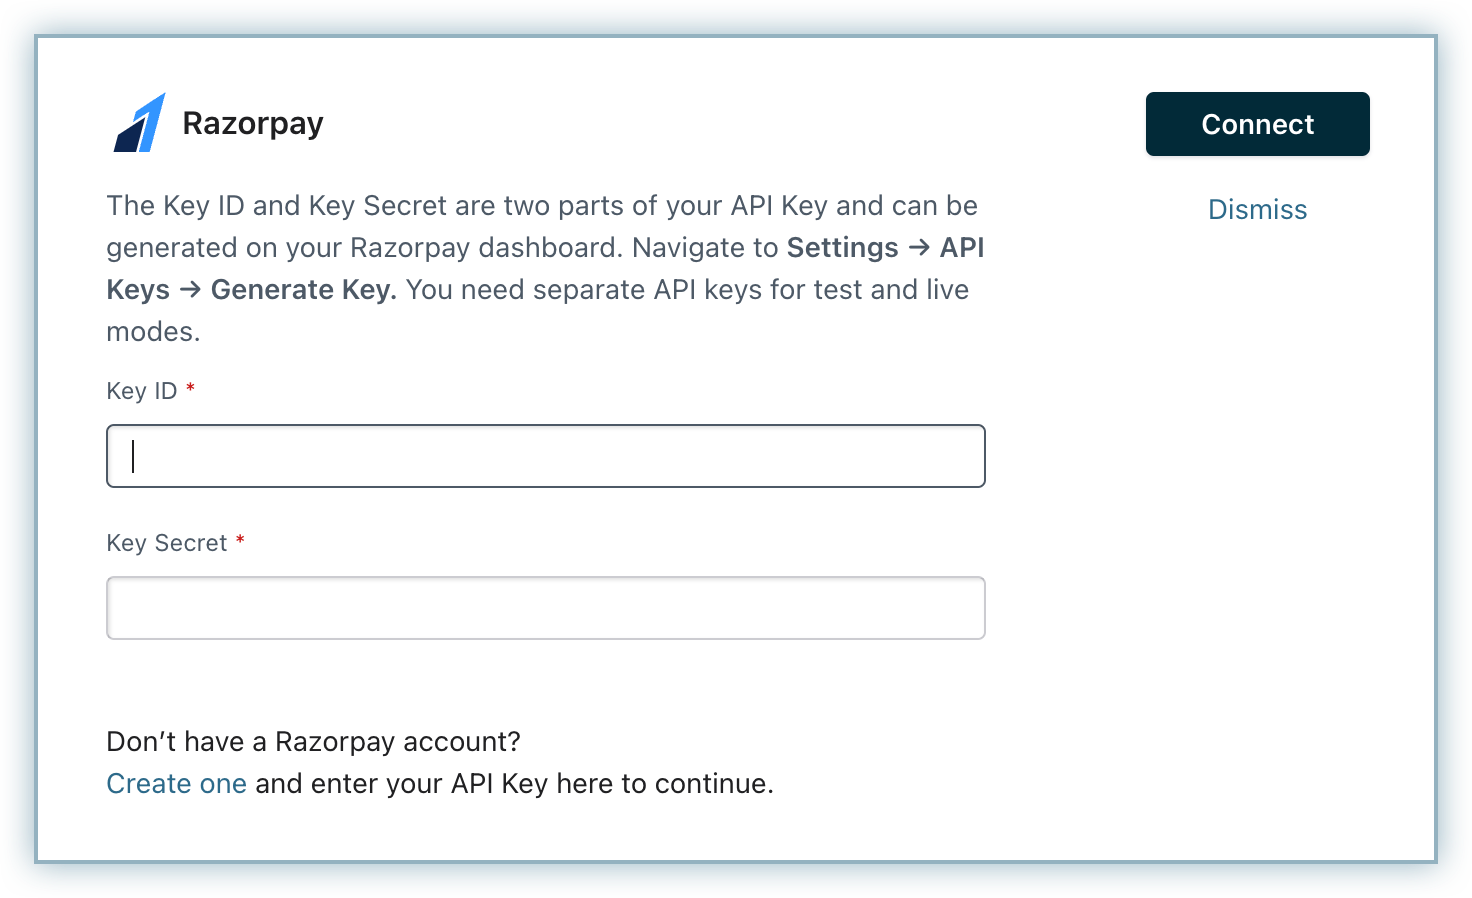
Task: Click the arrow icon before Generate Key
Action: pyautogui.click(x=190, y=289)
